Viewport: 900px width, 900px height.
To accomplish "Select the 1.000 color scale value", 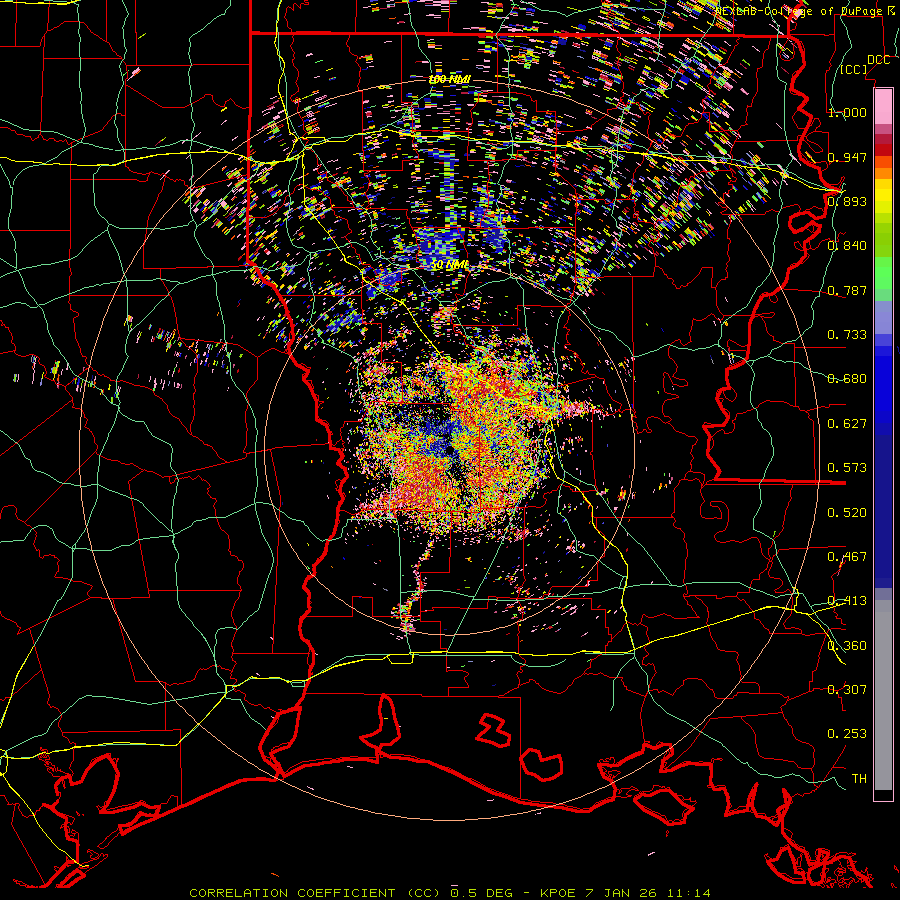I will coord(847,112).
